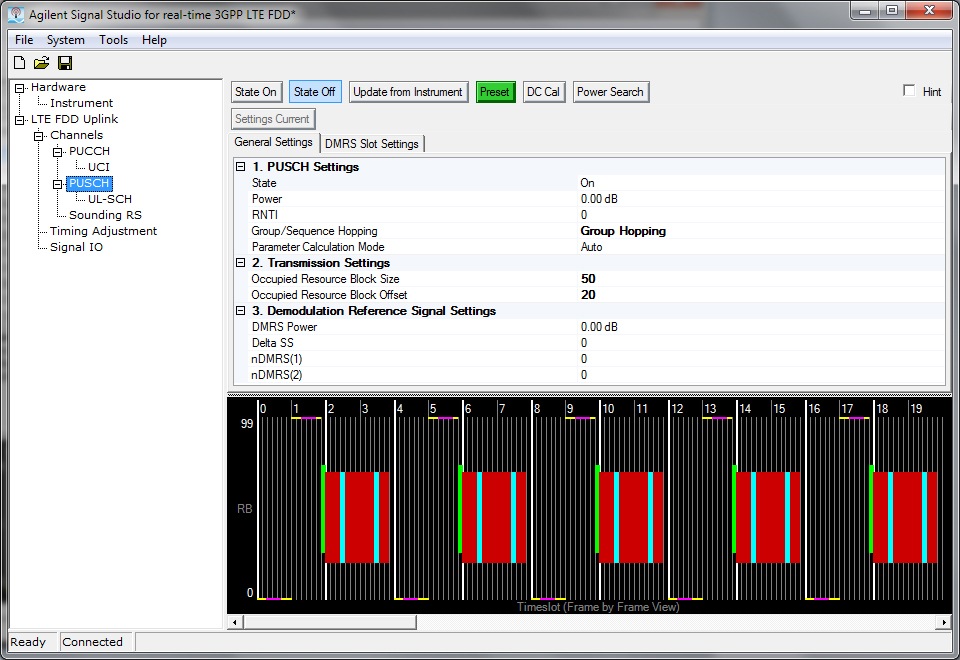Collapse the 1. PUSCH Settings section
960x660 pixels.
tap(240, 167)
